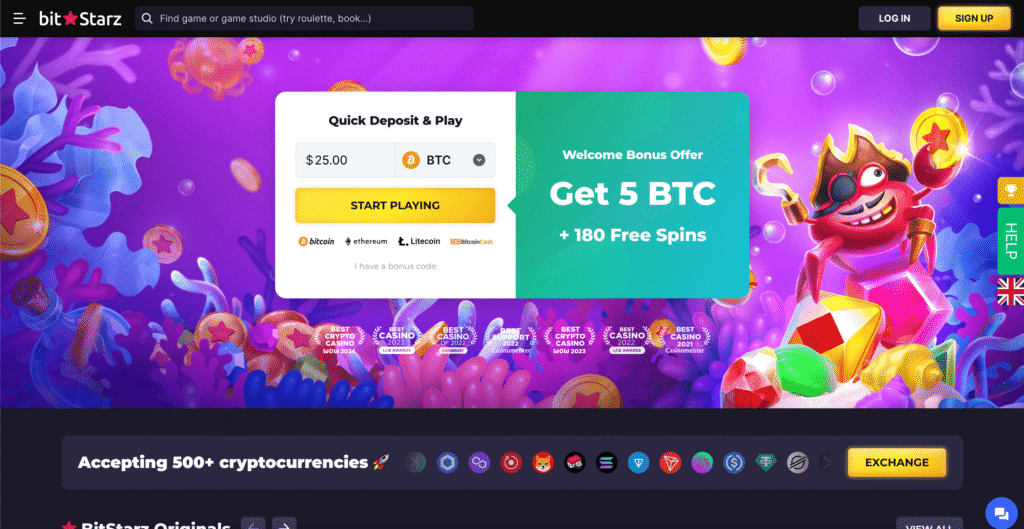This screenshot has width=1024, height=529.
Task: Click the Tron coin icon
Action: coord(670,462)
